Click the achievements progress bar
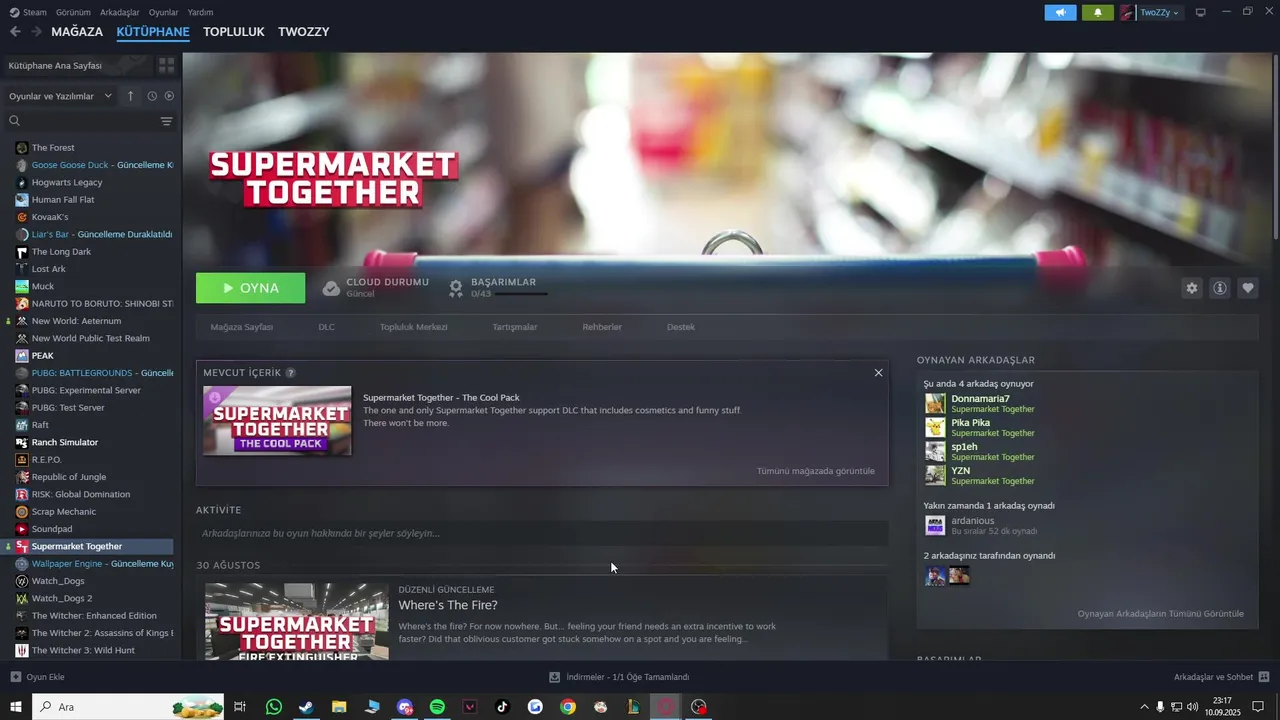1280x720 pixels. point(521,294)
